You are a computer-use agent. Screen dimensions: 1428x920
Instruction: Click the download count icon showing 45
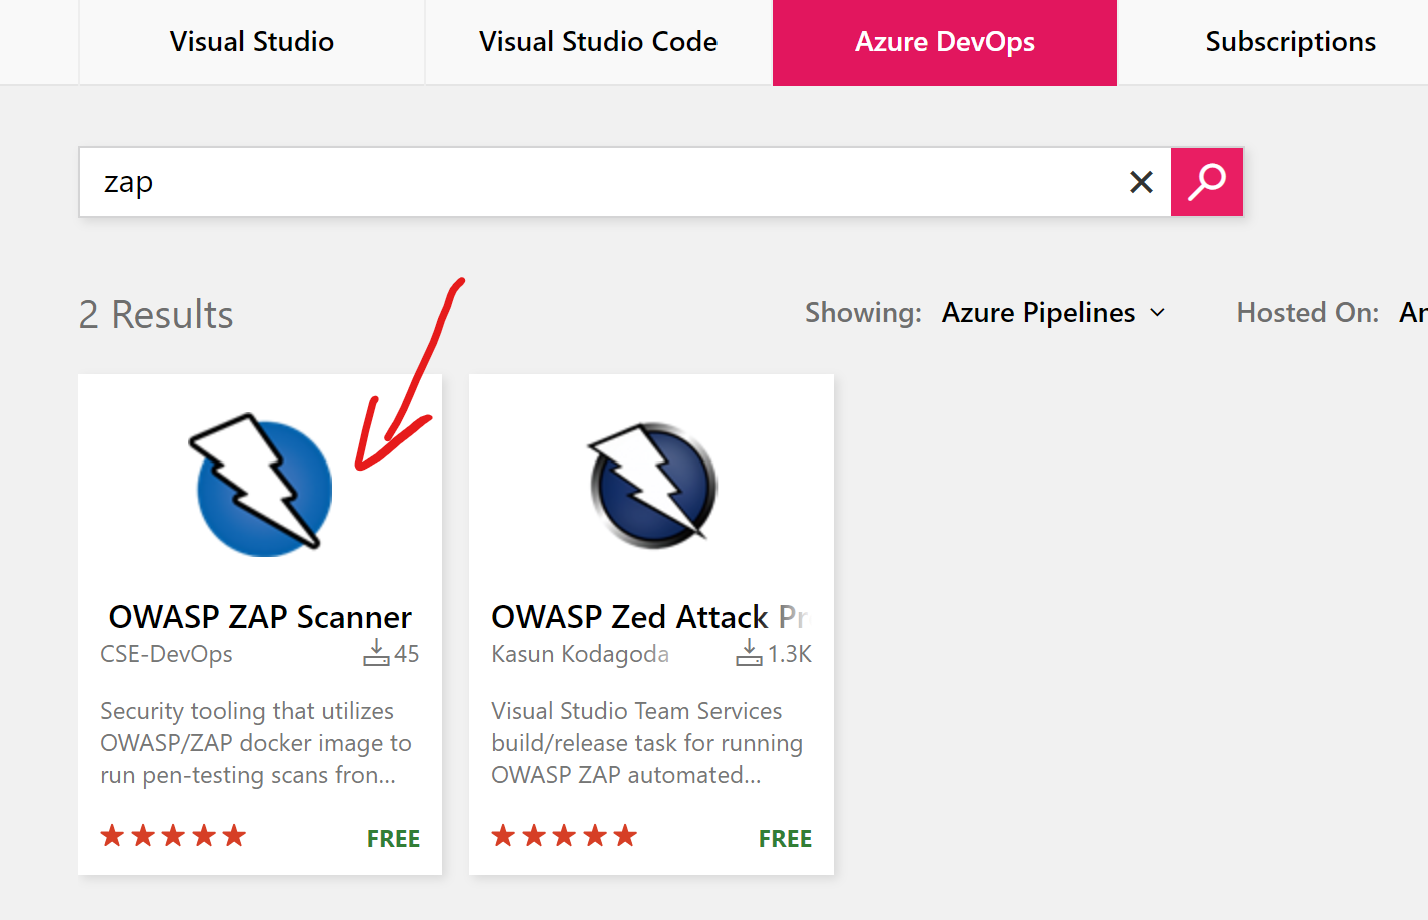(377, 652)
